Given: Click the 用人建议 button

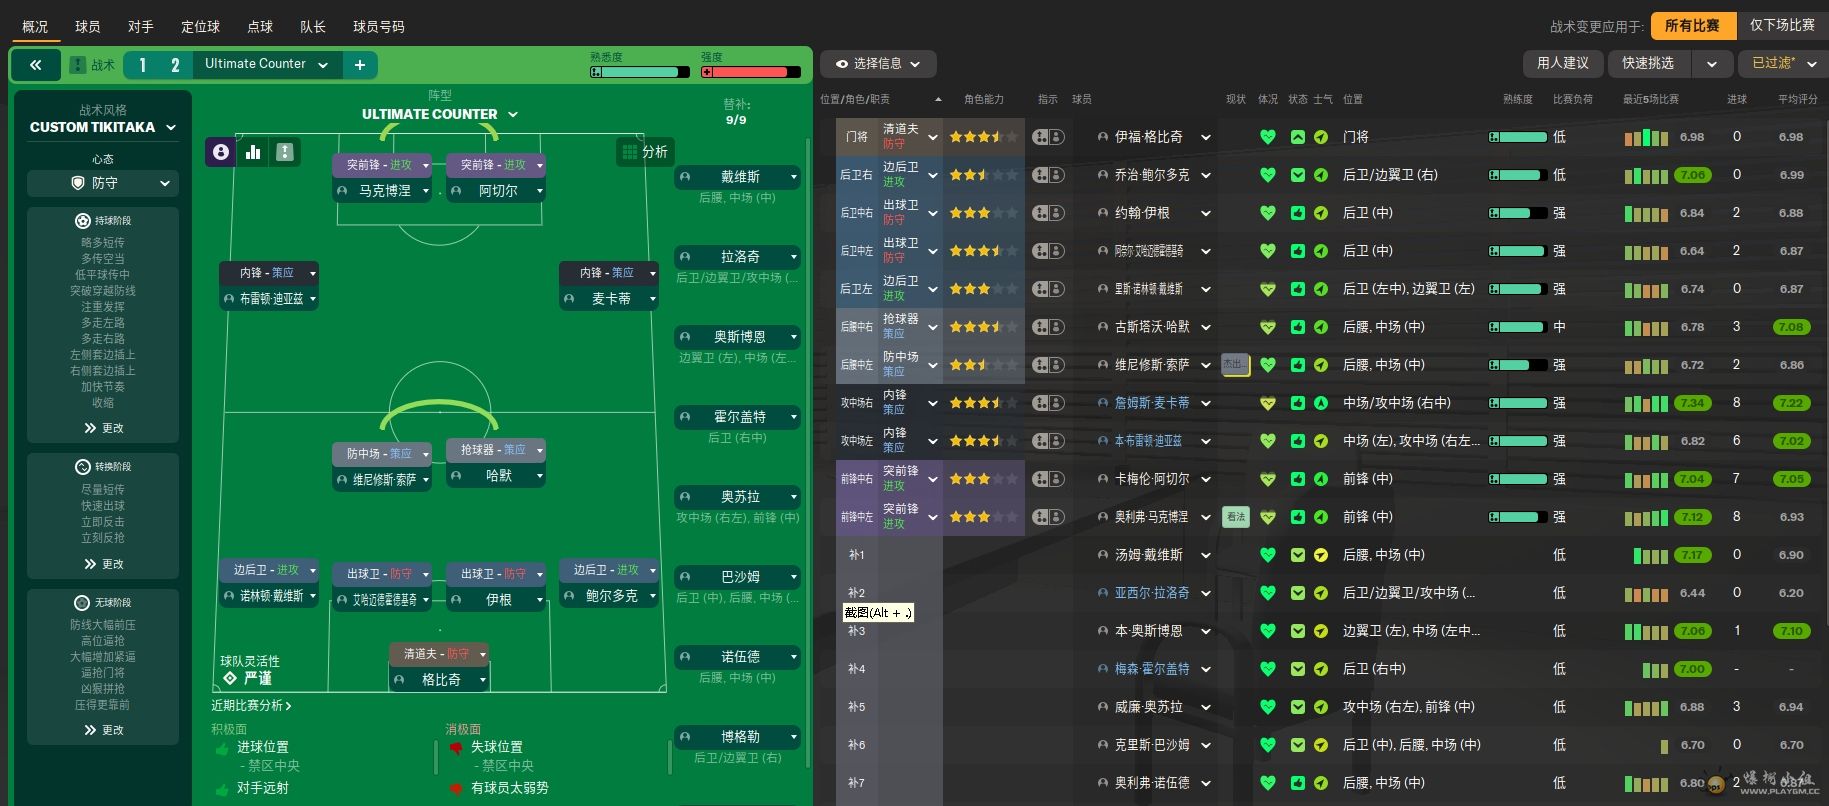Looking at the screenshot, I should pyautogui.click(x=1562, y=63).
